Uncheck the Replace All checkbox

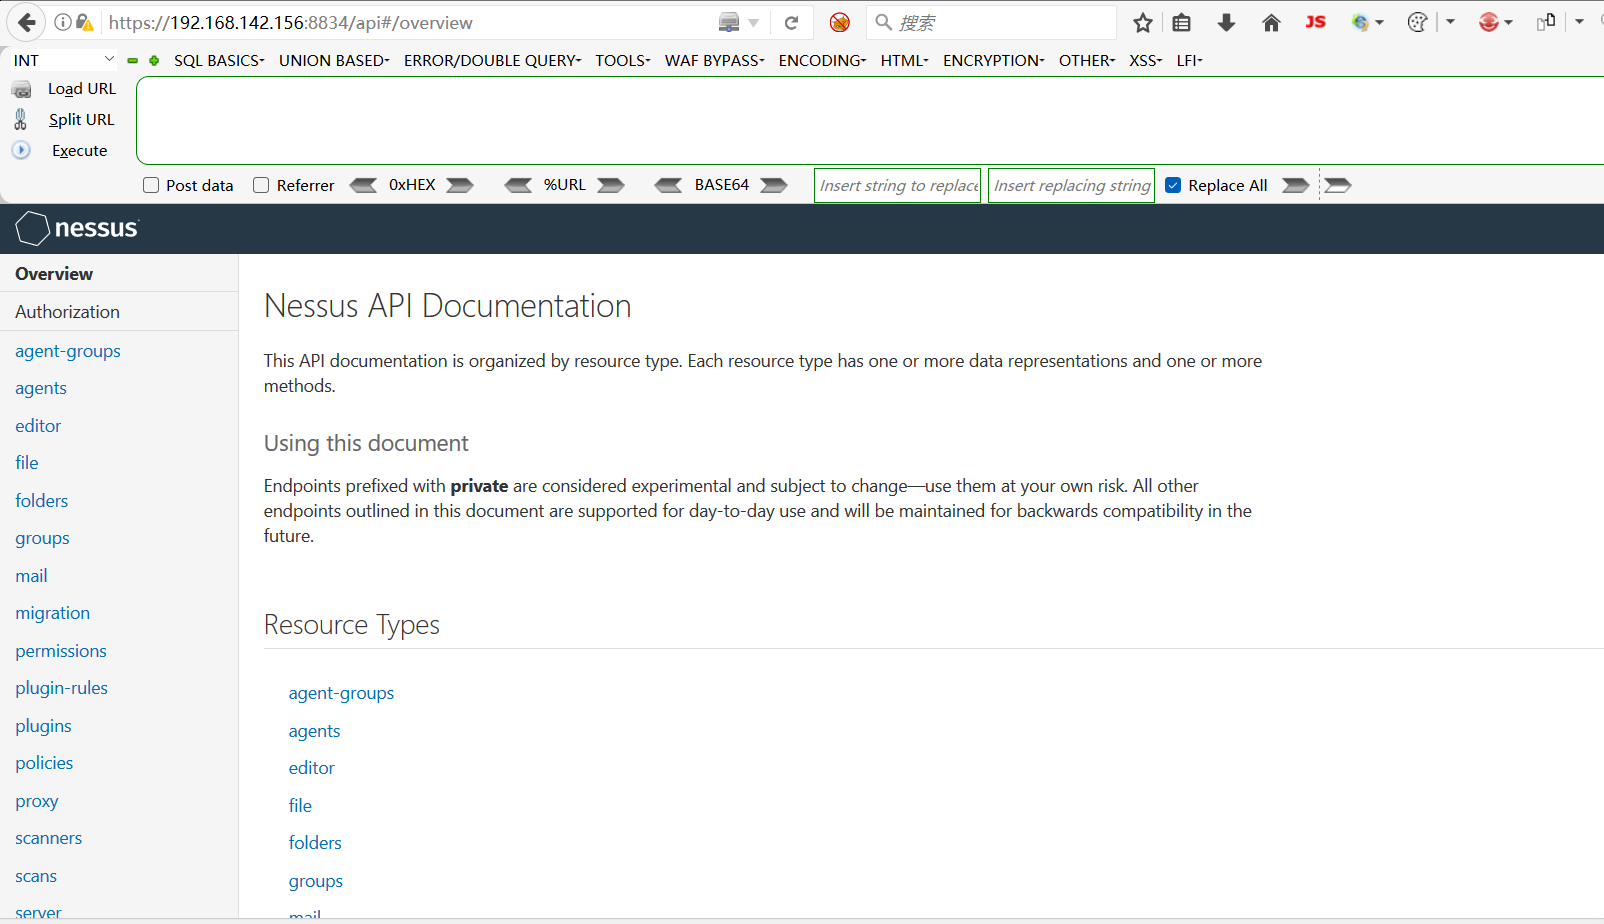1173,185
